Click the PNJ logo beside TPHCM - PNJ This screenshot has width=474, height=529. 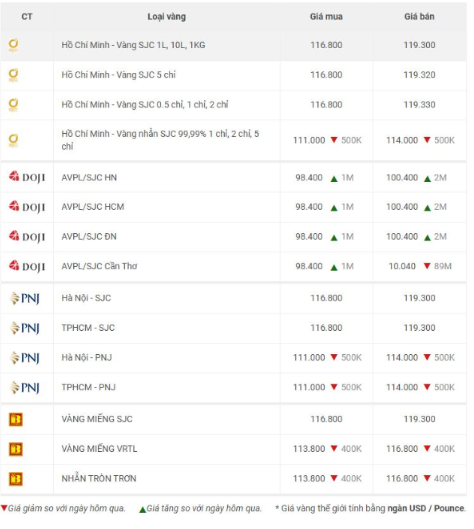click(x=25, y=387)
